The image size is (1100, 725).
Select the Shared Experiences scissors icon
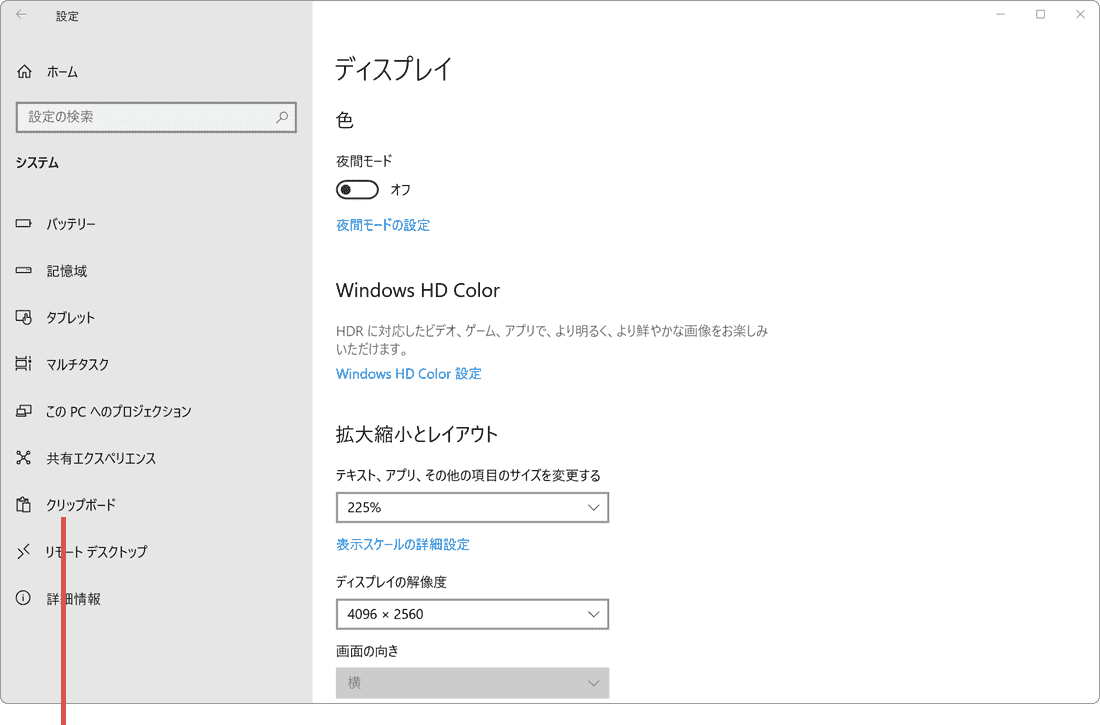click(22, 458)
